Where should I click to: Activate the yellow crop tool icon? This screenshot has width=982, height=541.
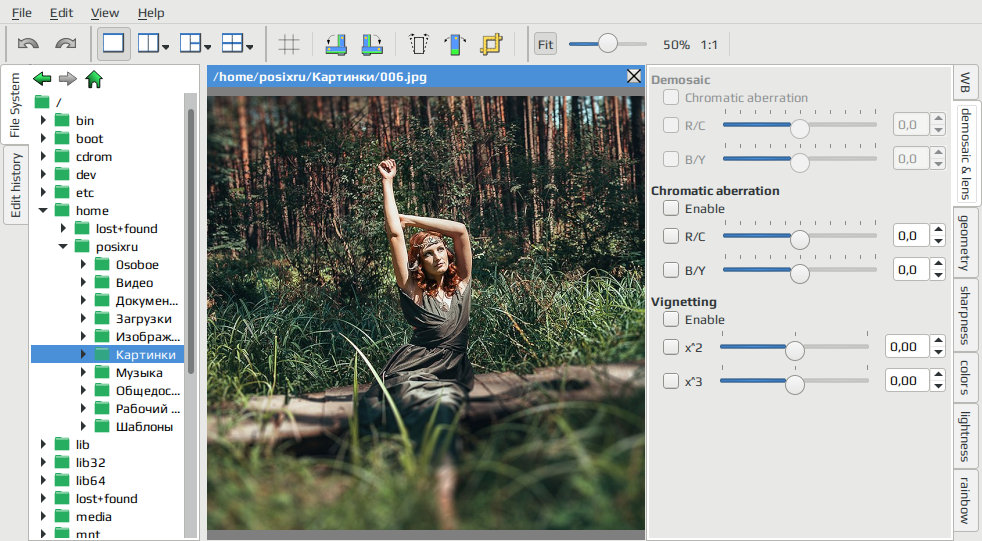pyautogui.click(x=492, y=44)
